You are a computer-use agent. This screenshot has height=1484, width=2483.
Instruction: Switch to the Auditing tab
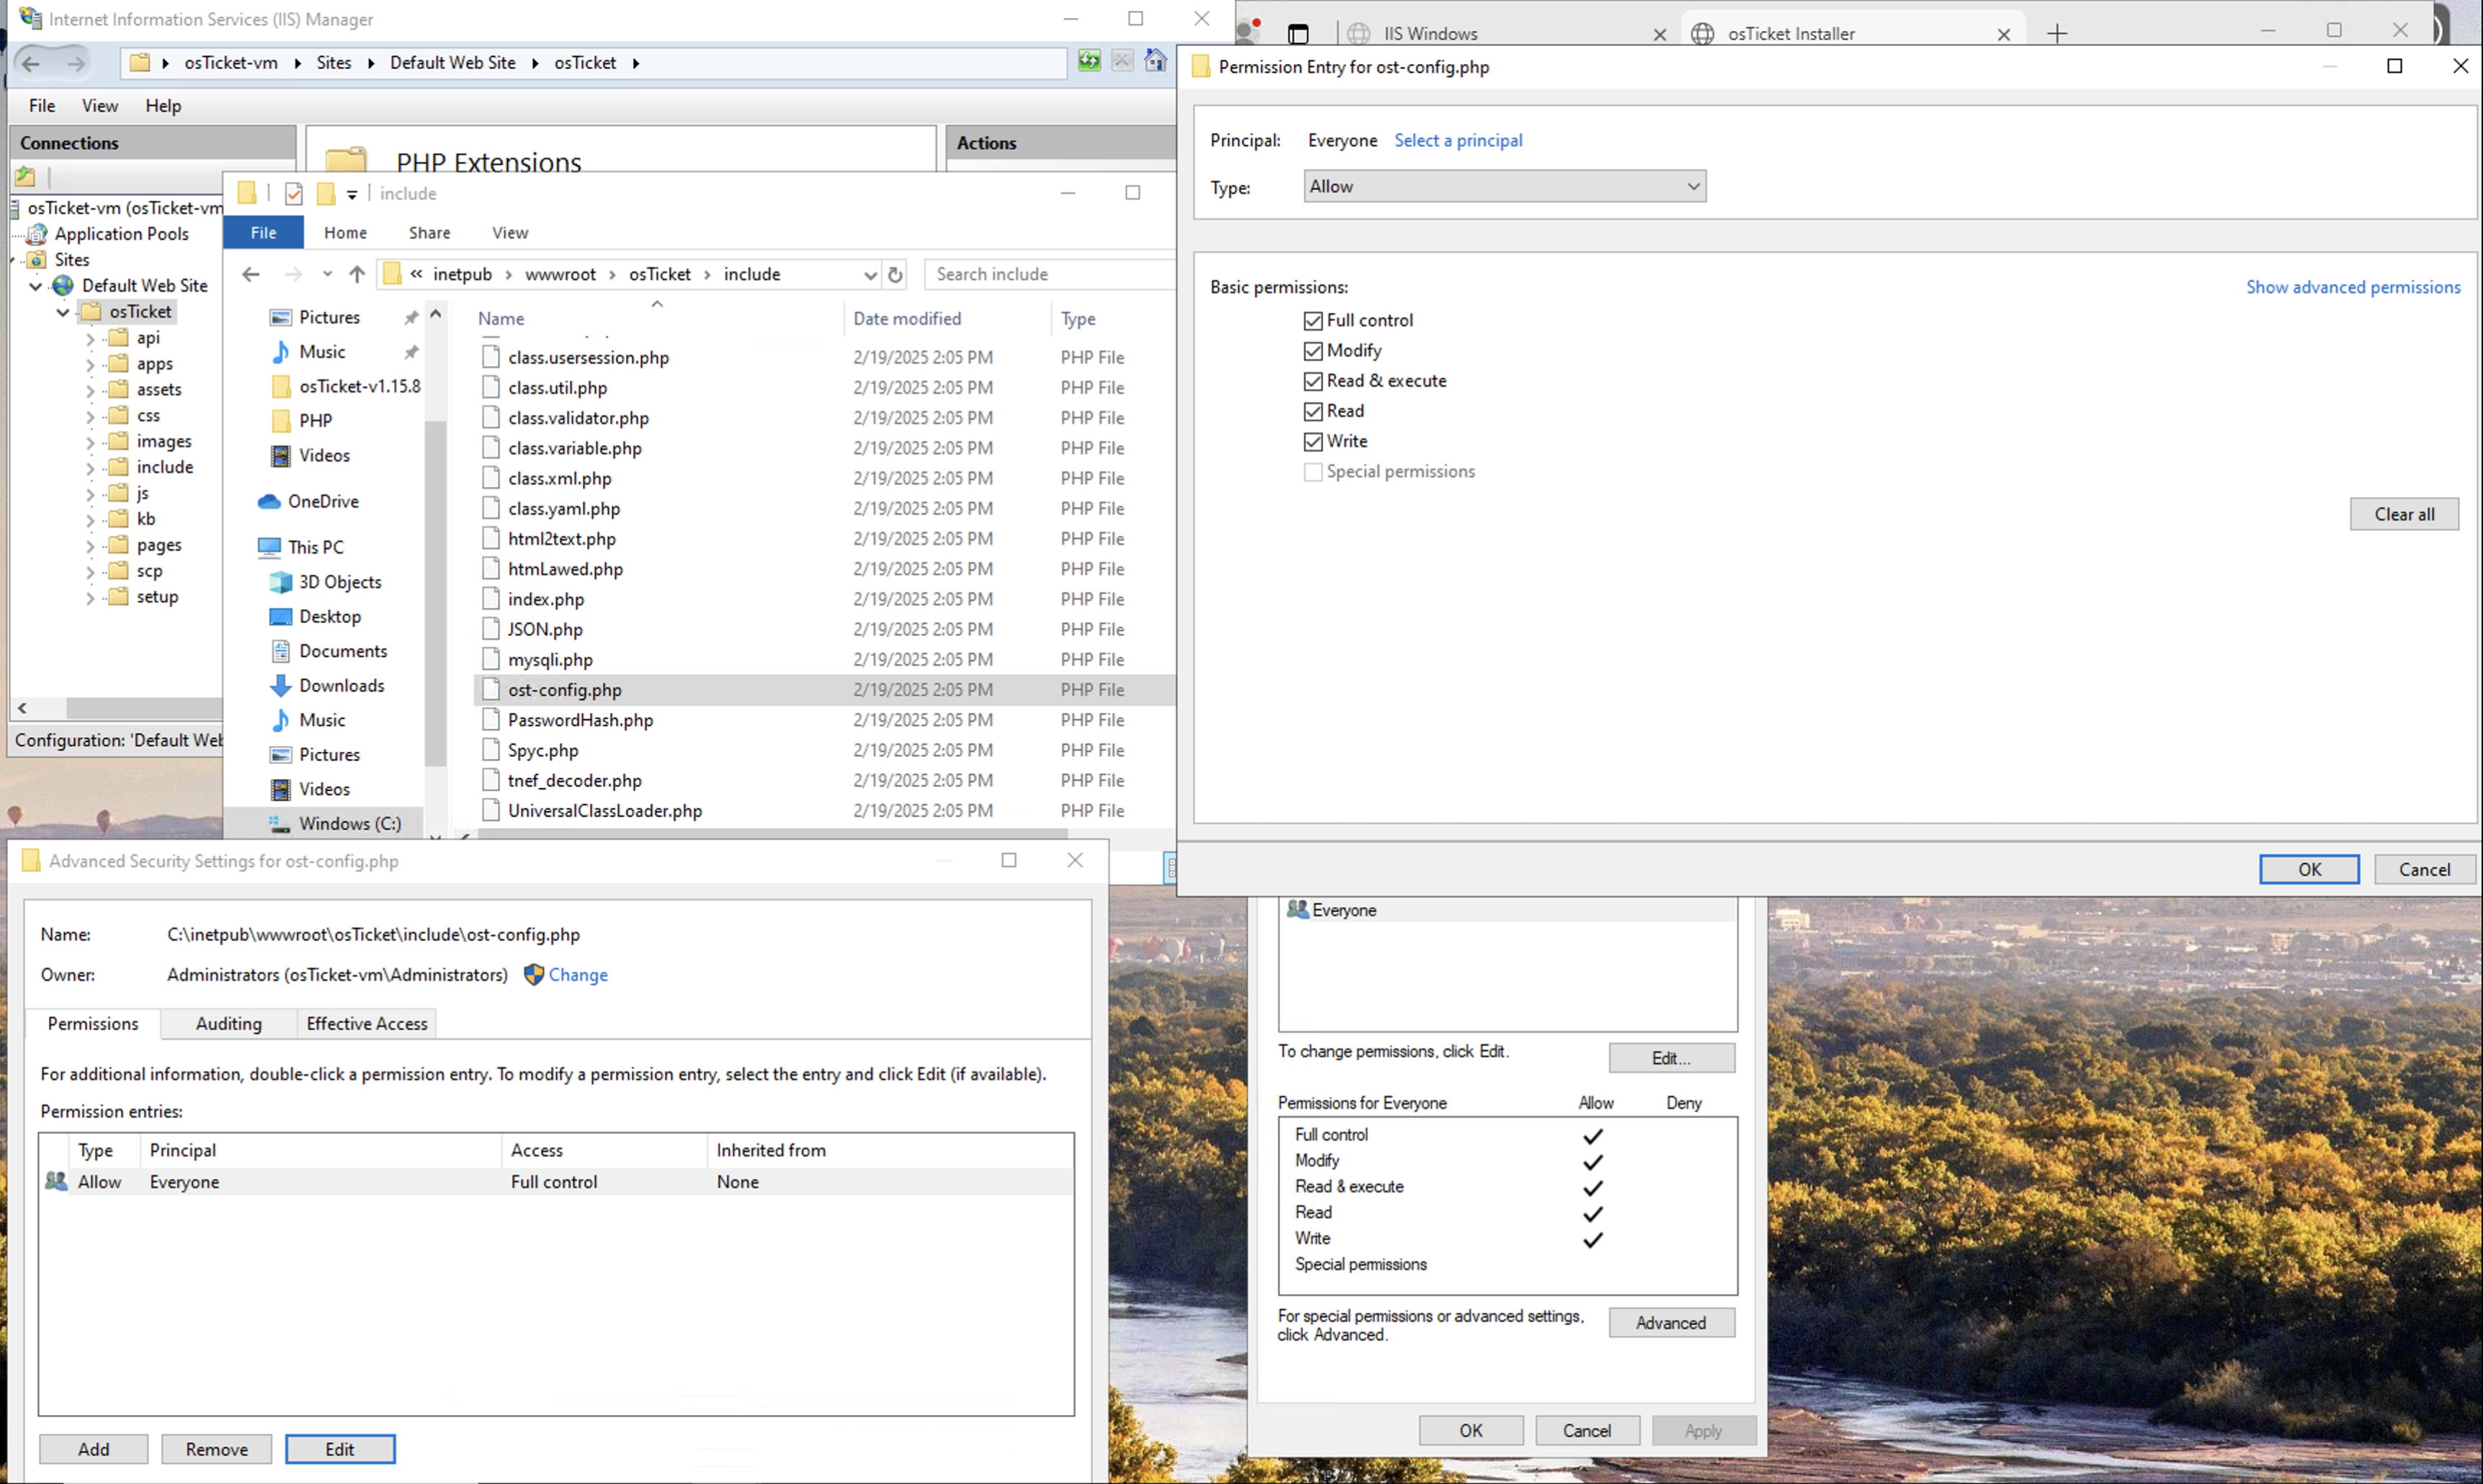tap(229, 1023)
